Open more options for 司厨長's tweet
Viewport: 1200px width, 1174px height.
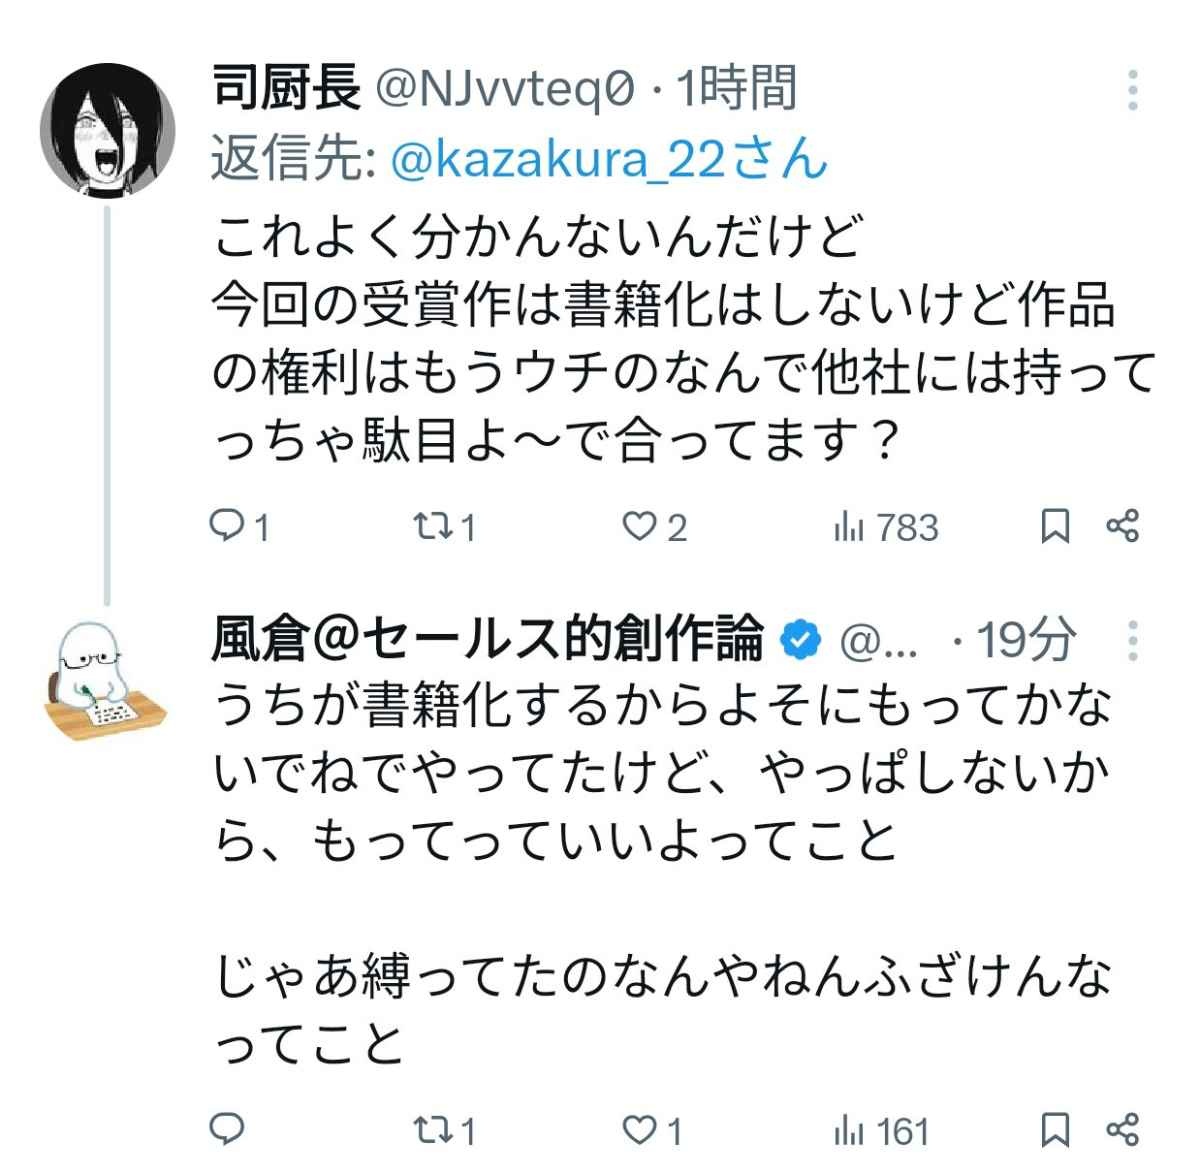(x=1133, y=90)
